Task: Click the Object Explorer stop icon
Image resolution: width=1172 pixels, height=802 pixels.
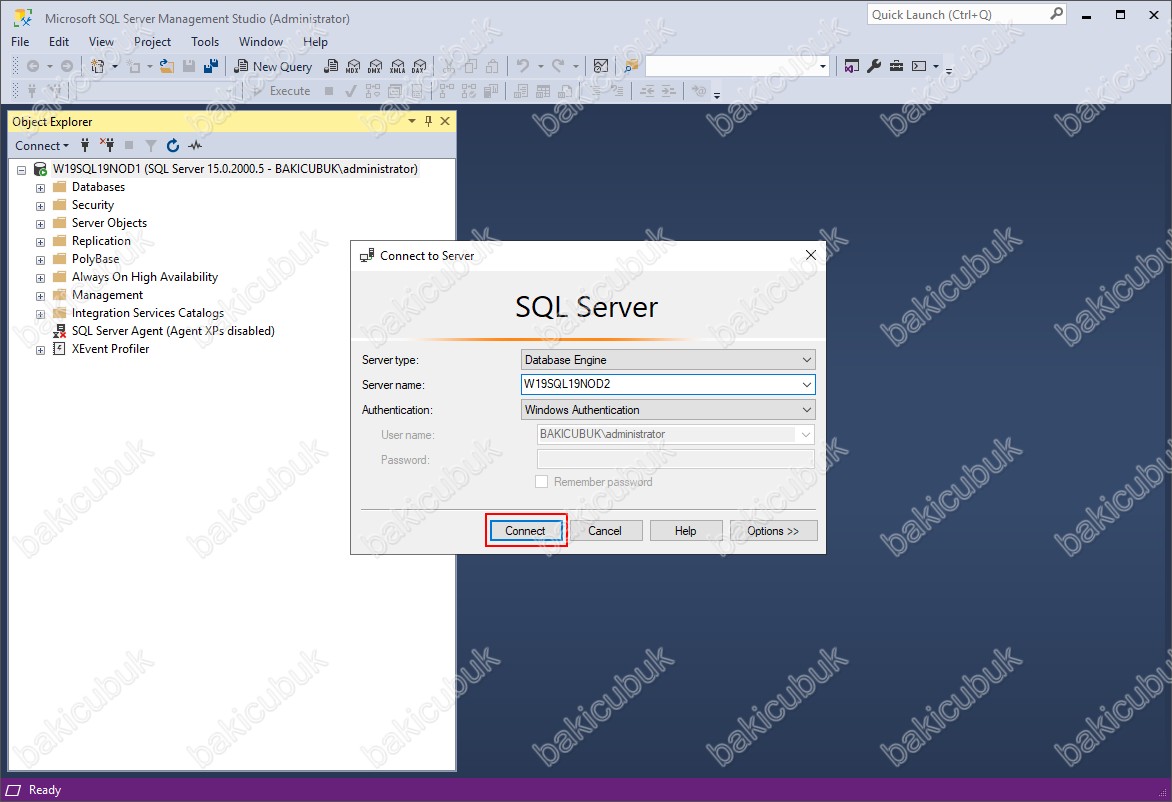Action: 129,146
